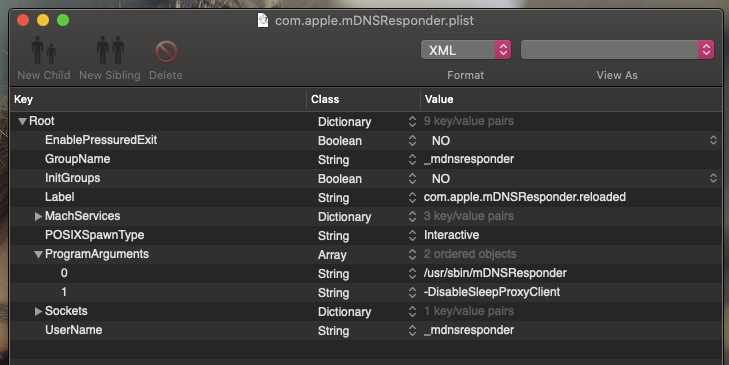Open class stepper for Sockets row
This screenshot has height=365, width=729.
412,312
